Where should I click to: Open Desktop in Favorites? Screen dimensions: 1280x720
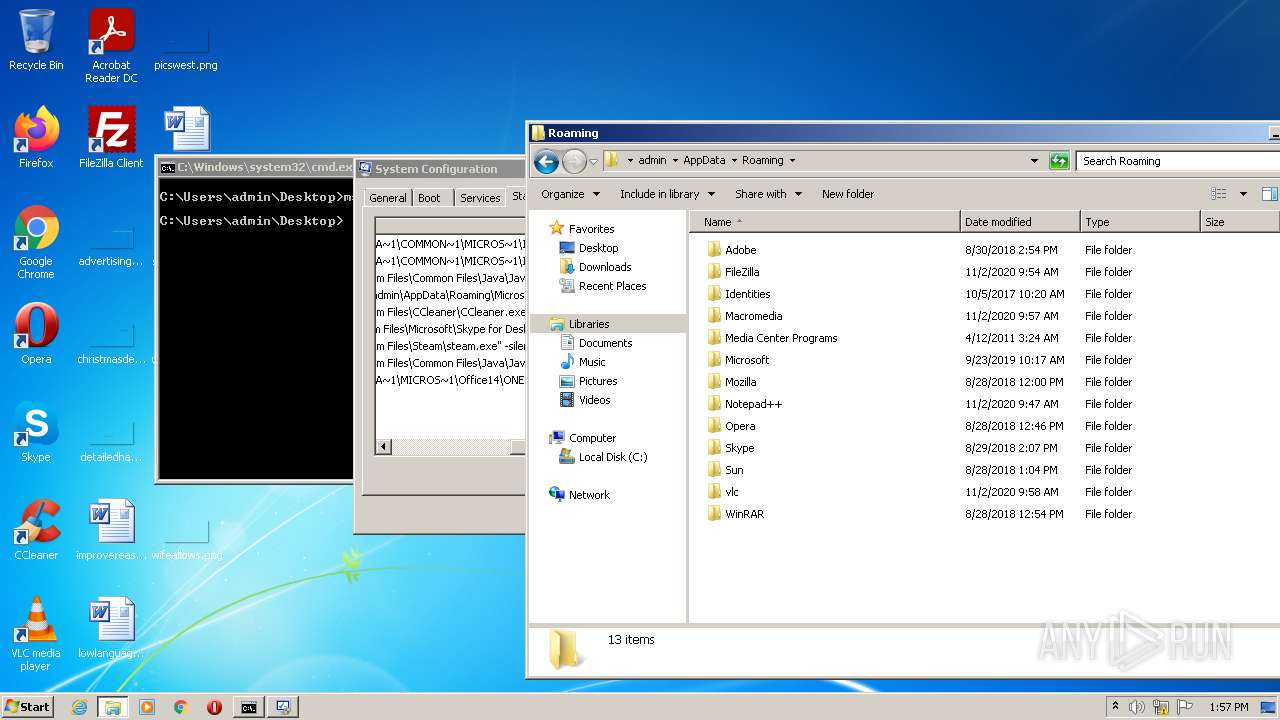[x=598, y=248]
